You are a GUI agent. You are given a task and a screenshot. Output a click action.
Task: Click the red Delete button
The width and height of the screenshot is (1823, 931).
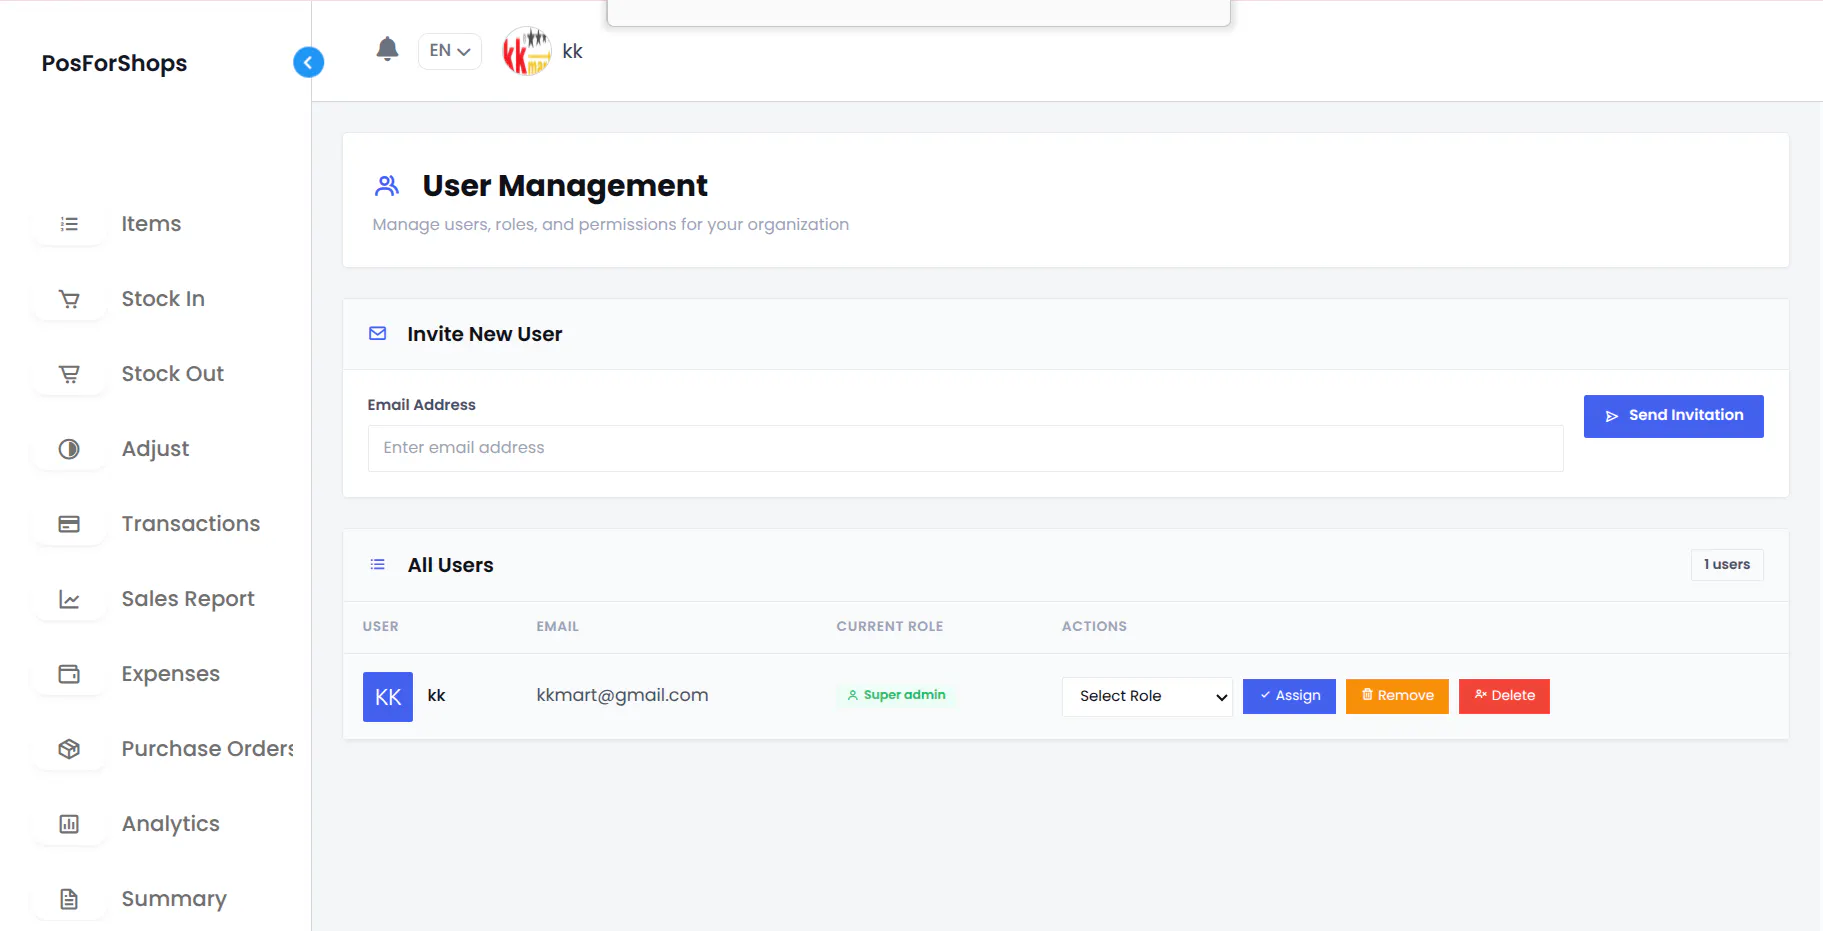click(1504, 696)
